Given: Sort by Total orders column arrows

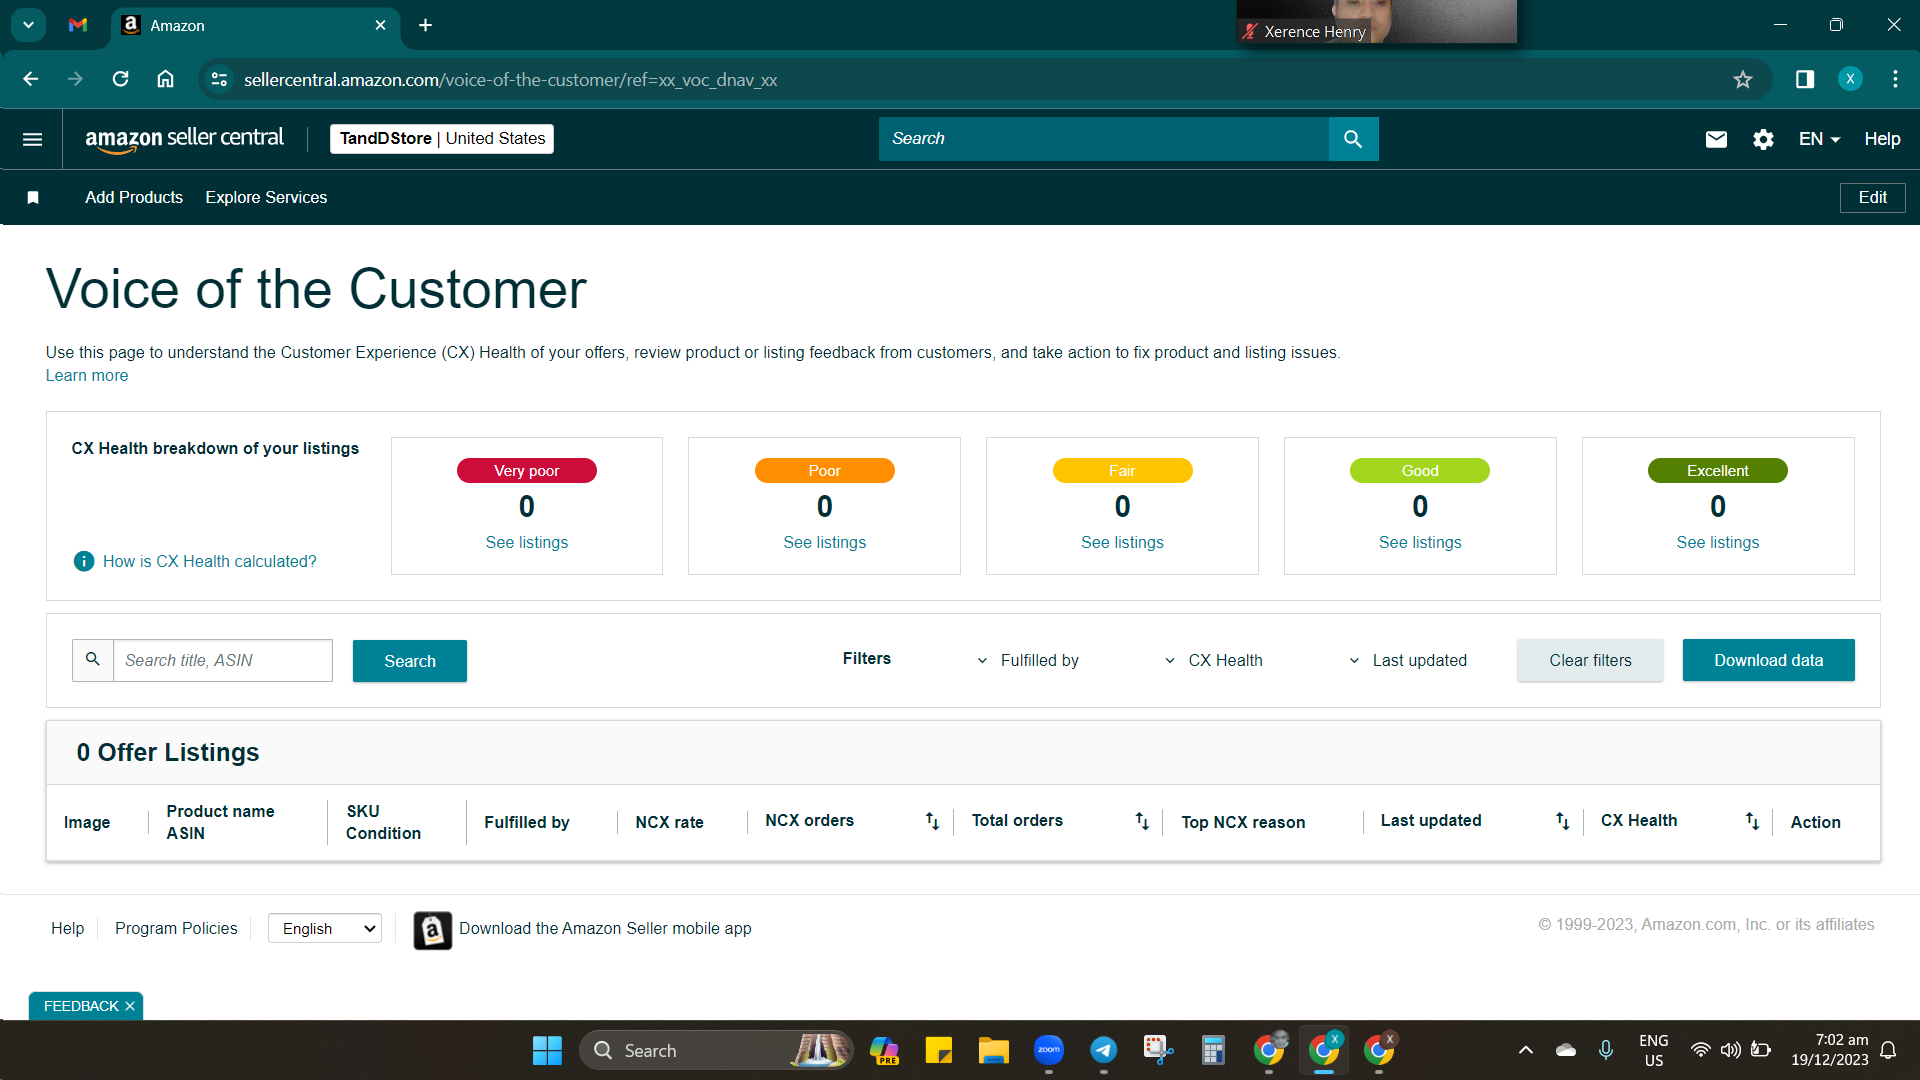Looking at the screenshot, I should pyautogui.click(x=1142, y=821).
